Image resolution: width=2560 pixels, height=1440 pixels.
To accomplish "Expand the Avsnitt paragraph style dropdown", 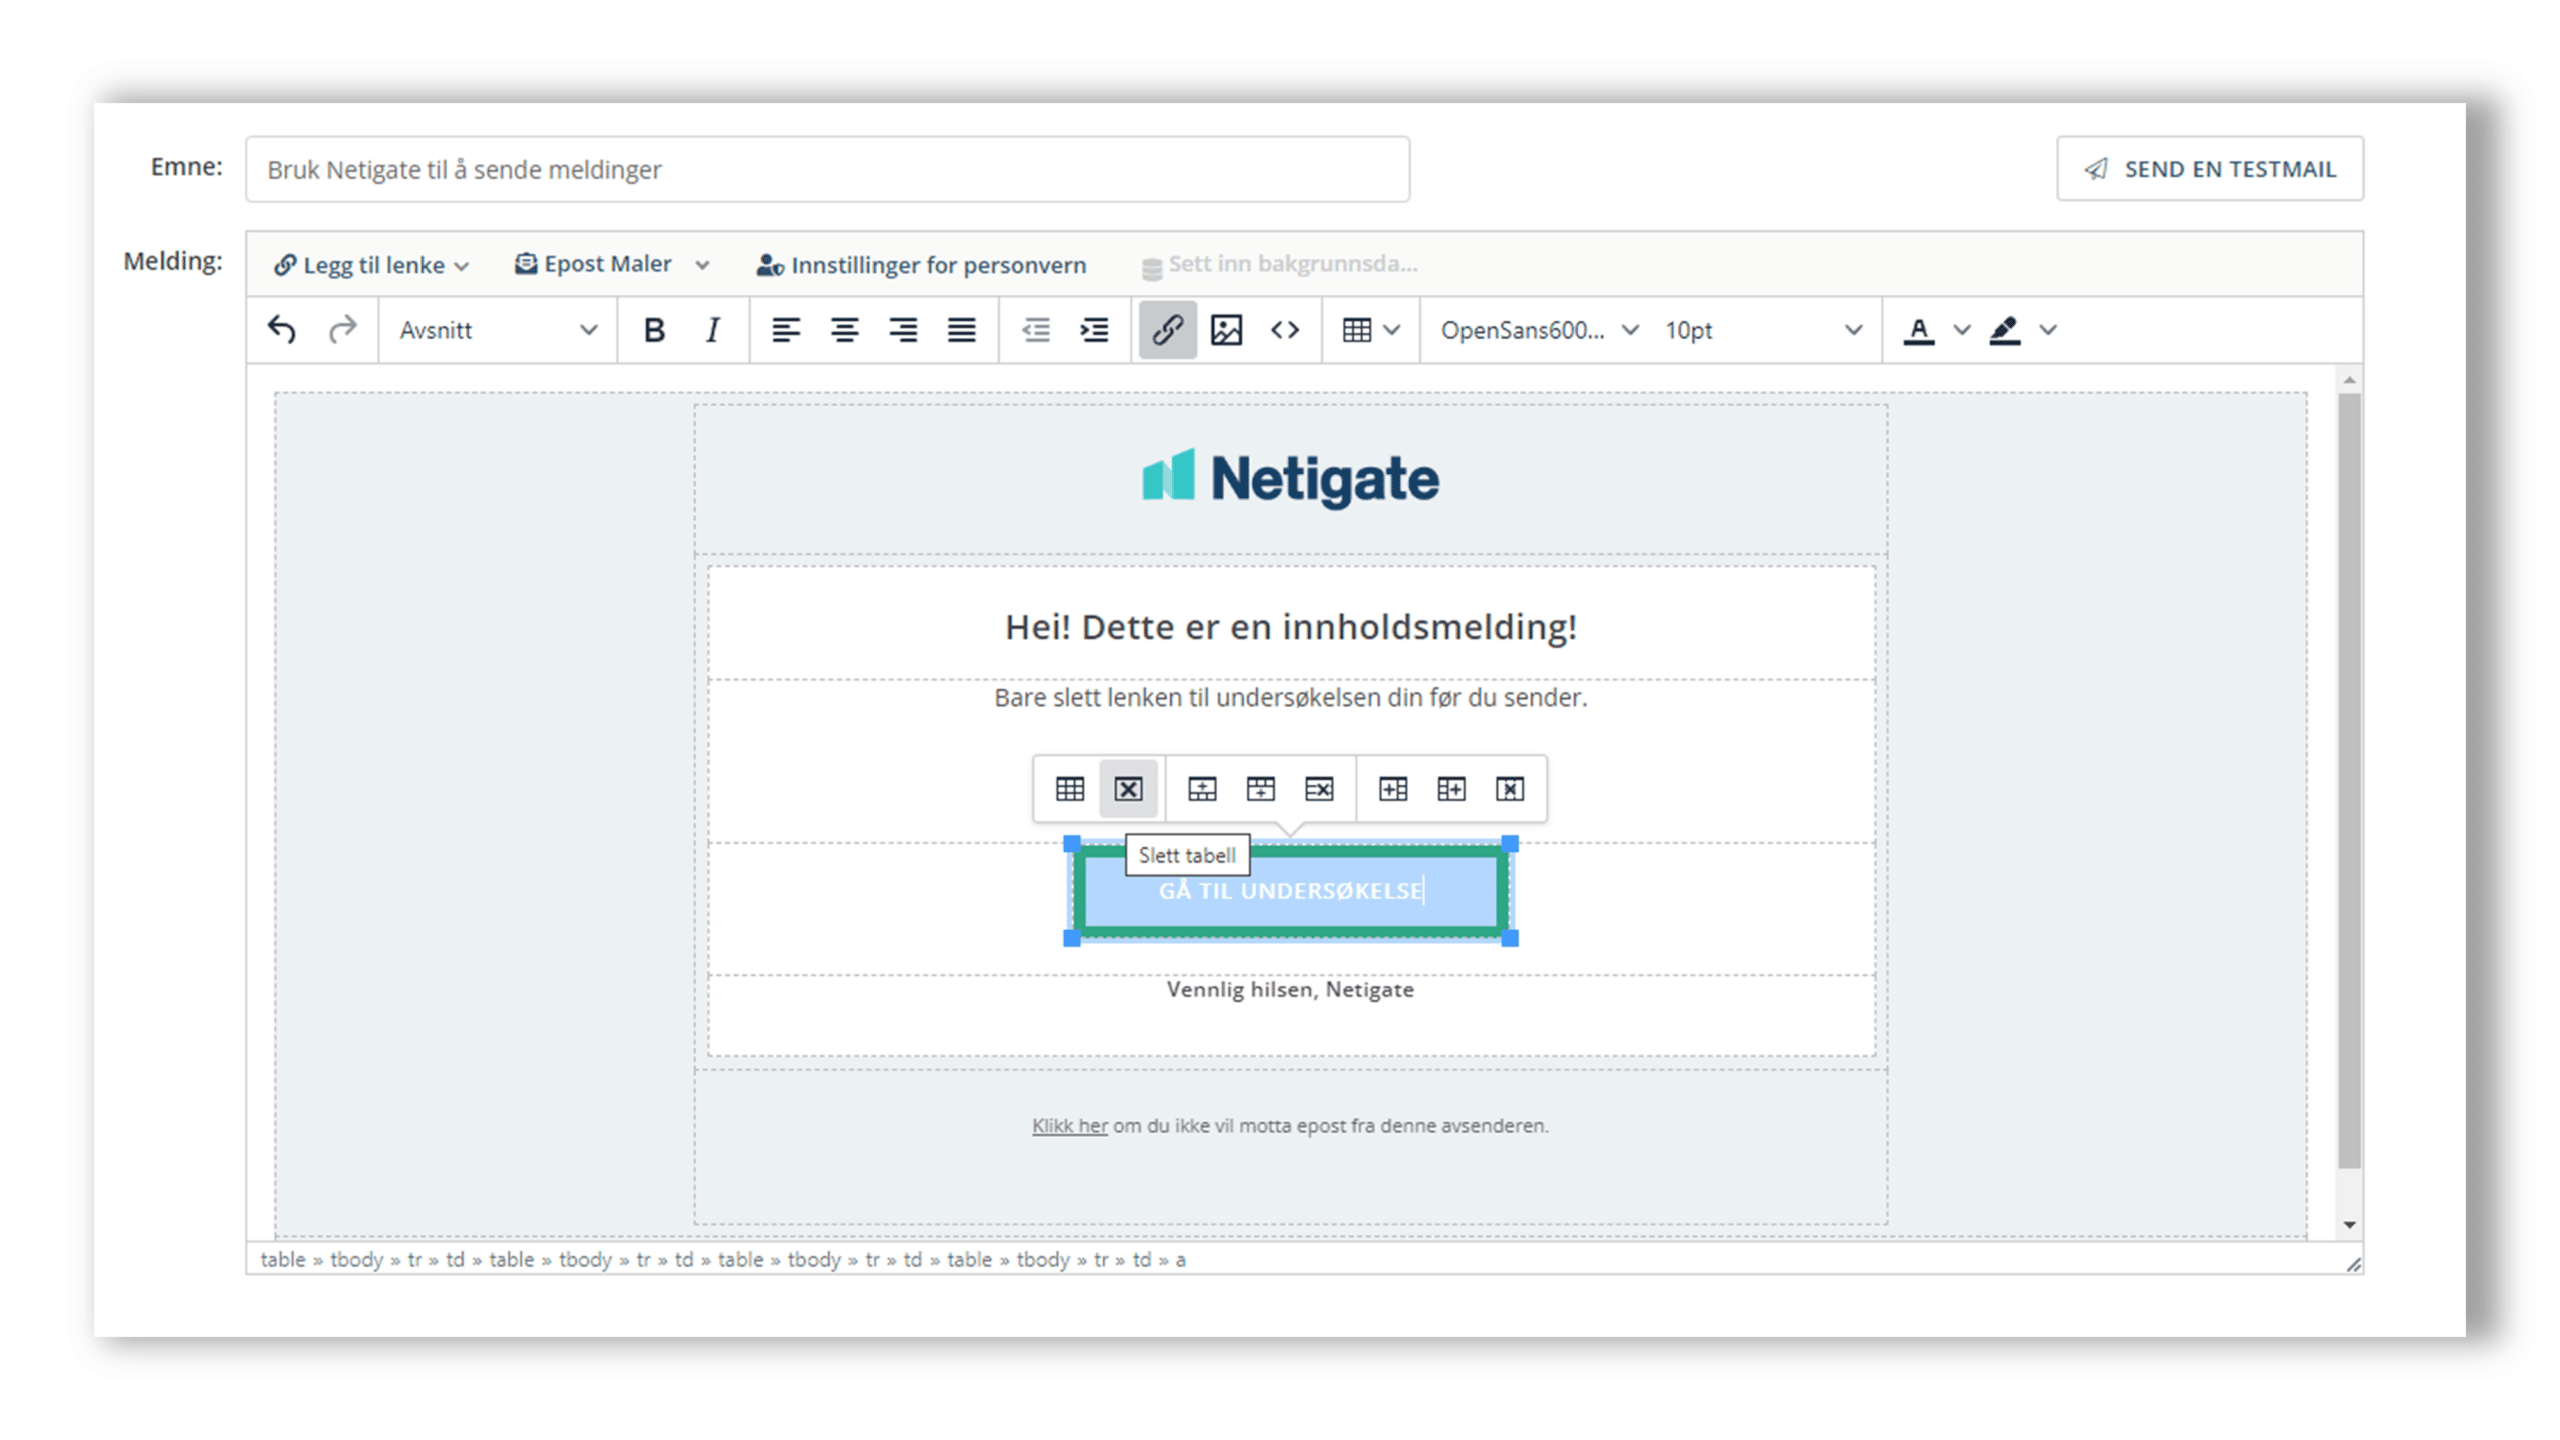I will tap(497, 329).
